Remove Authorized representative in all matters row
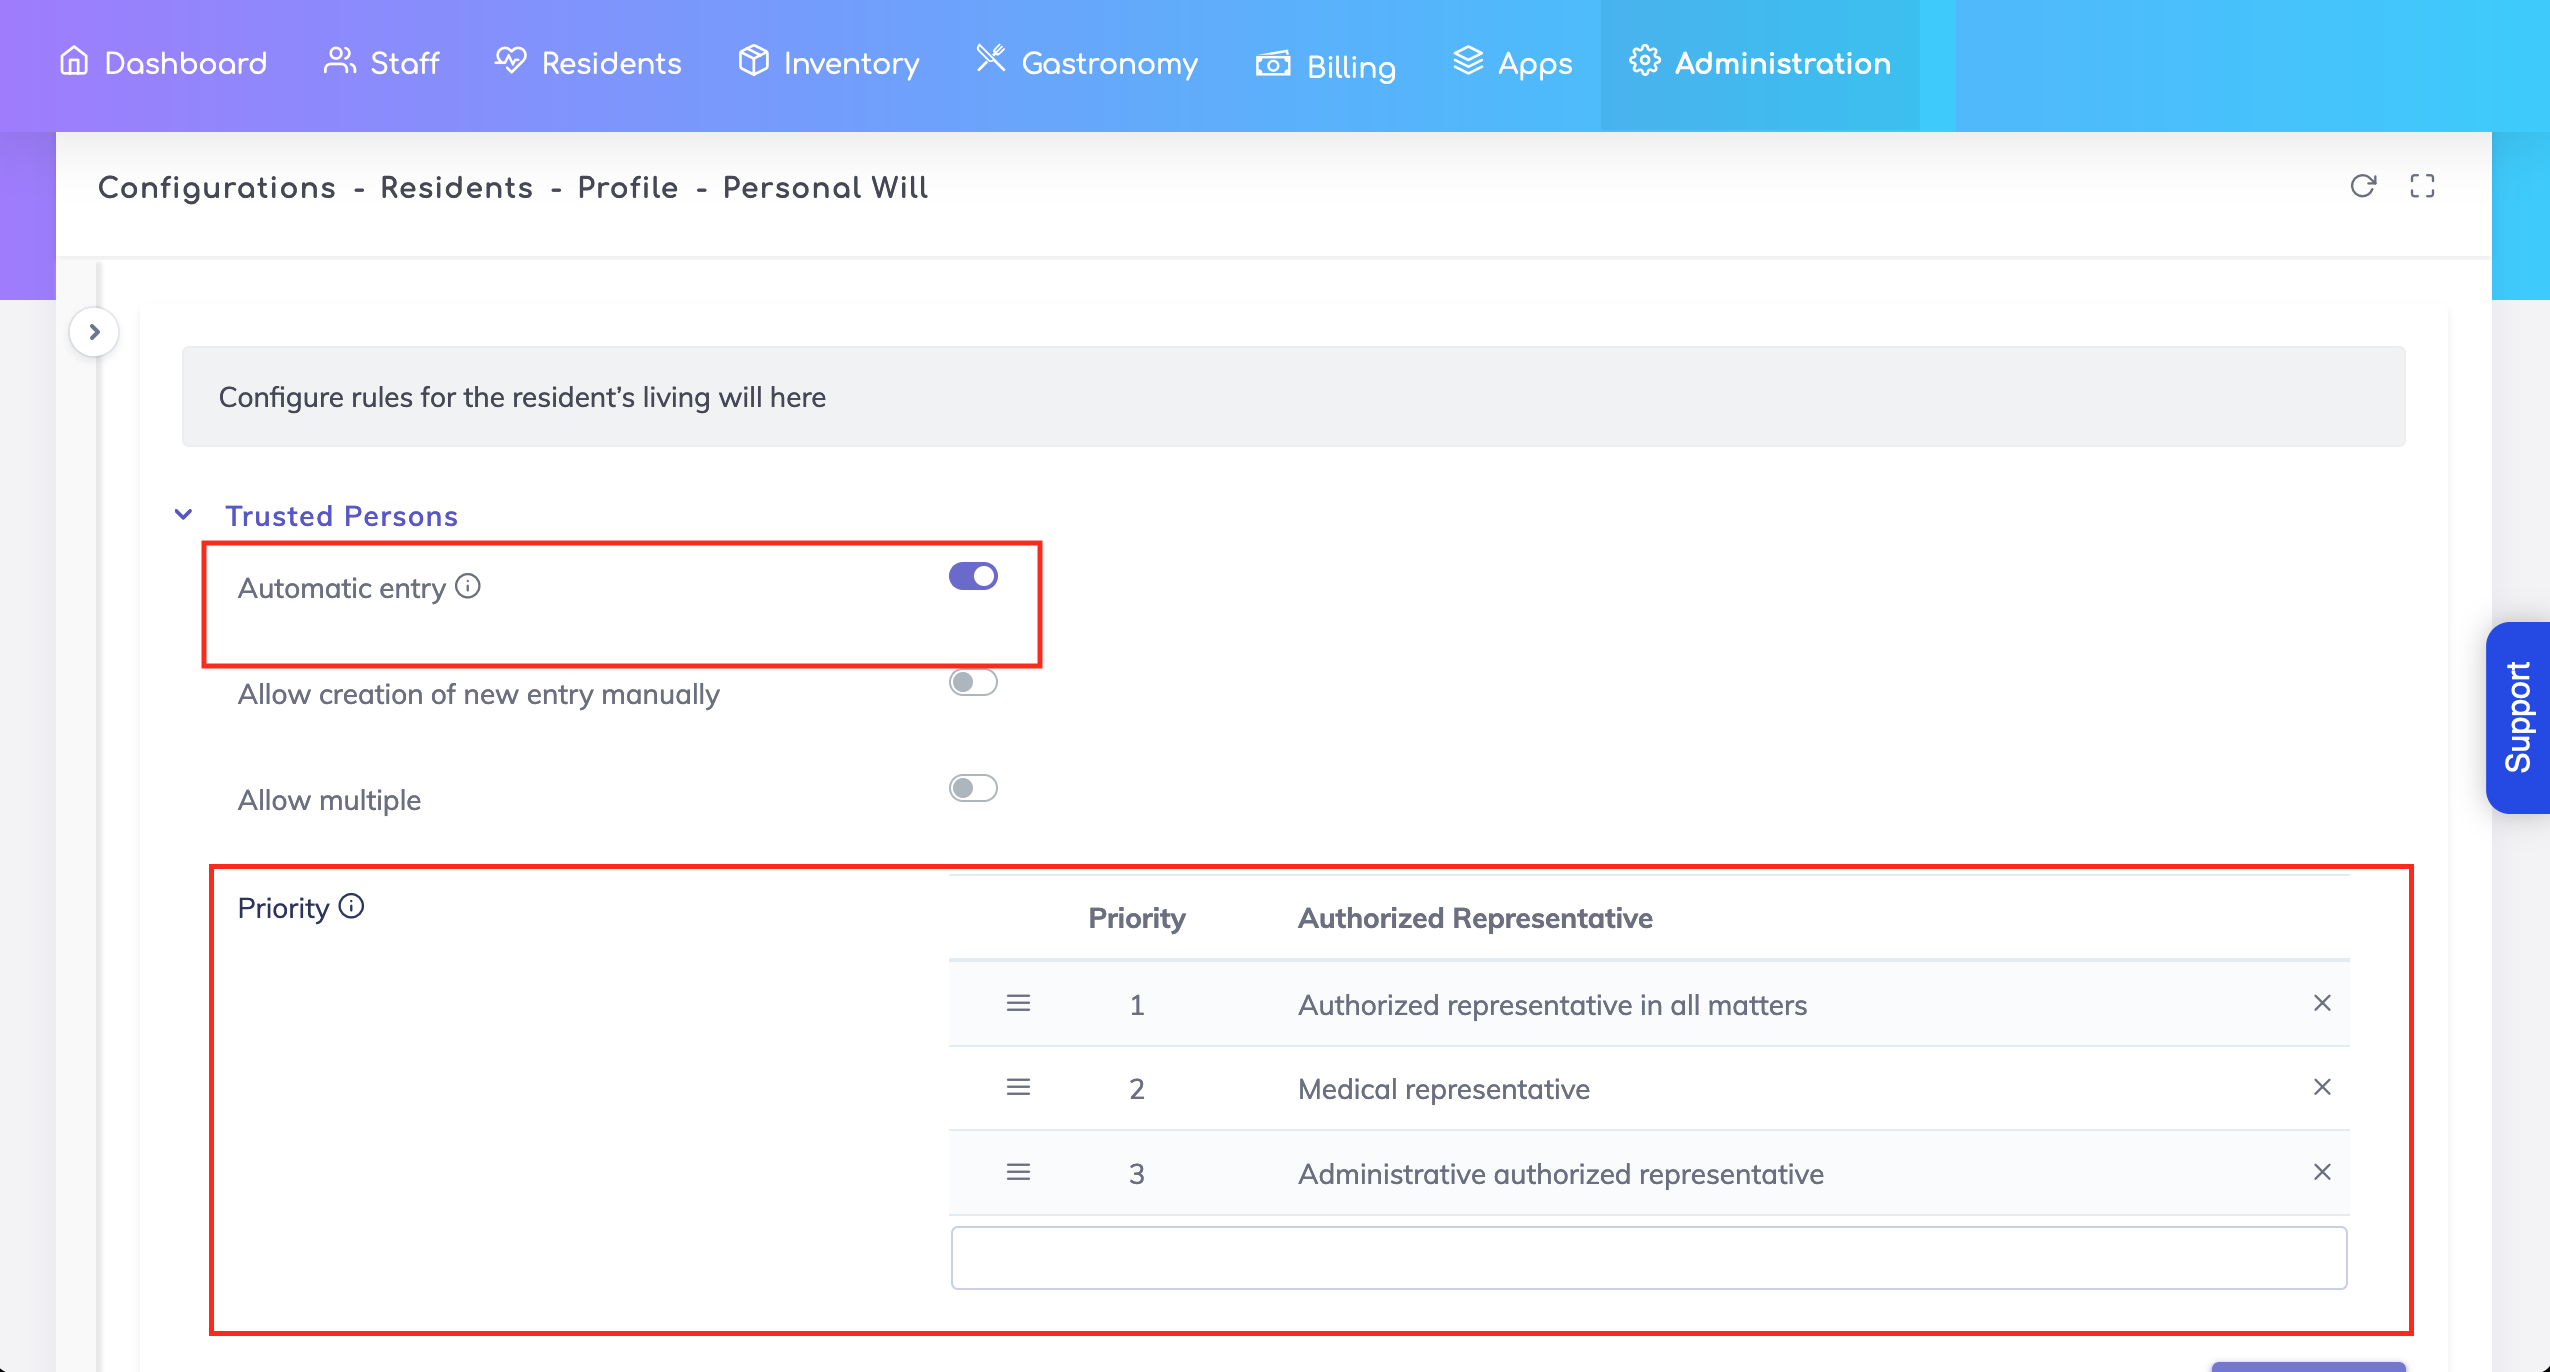The width and height of the screenshot is (2550, 1372). coord(2321,1003)
